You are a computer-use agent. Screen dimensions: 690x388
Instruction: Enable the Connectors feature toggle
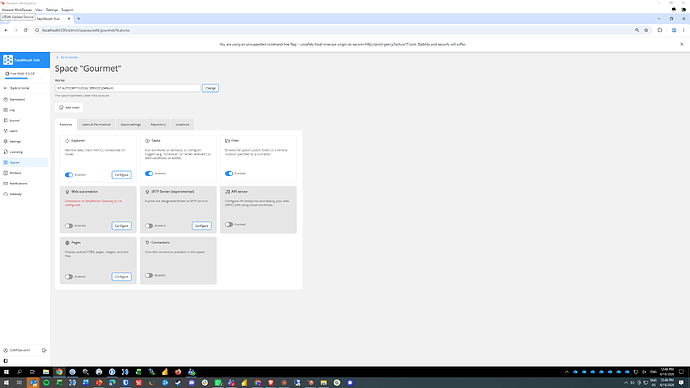coord(149,275)
